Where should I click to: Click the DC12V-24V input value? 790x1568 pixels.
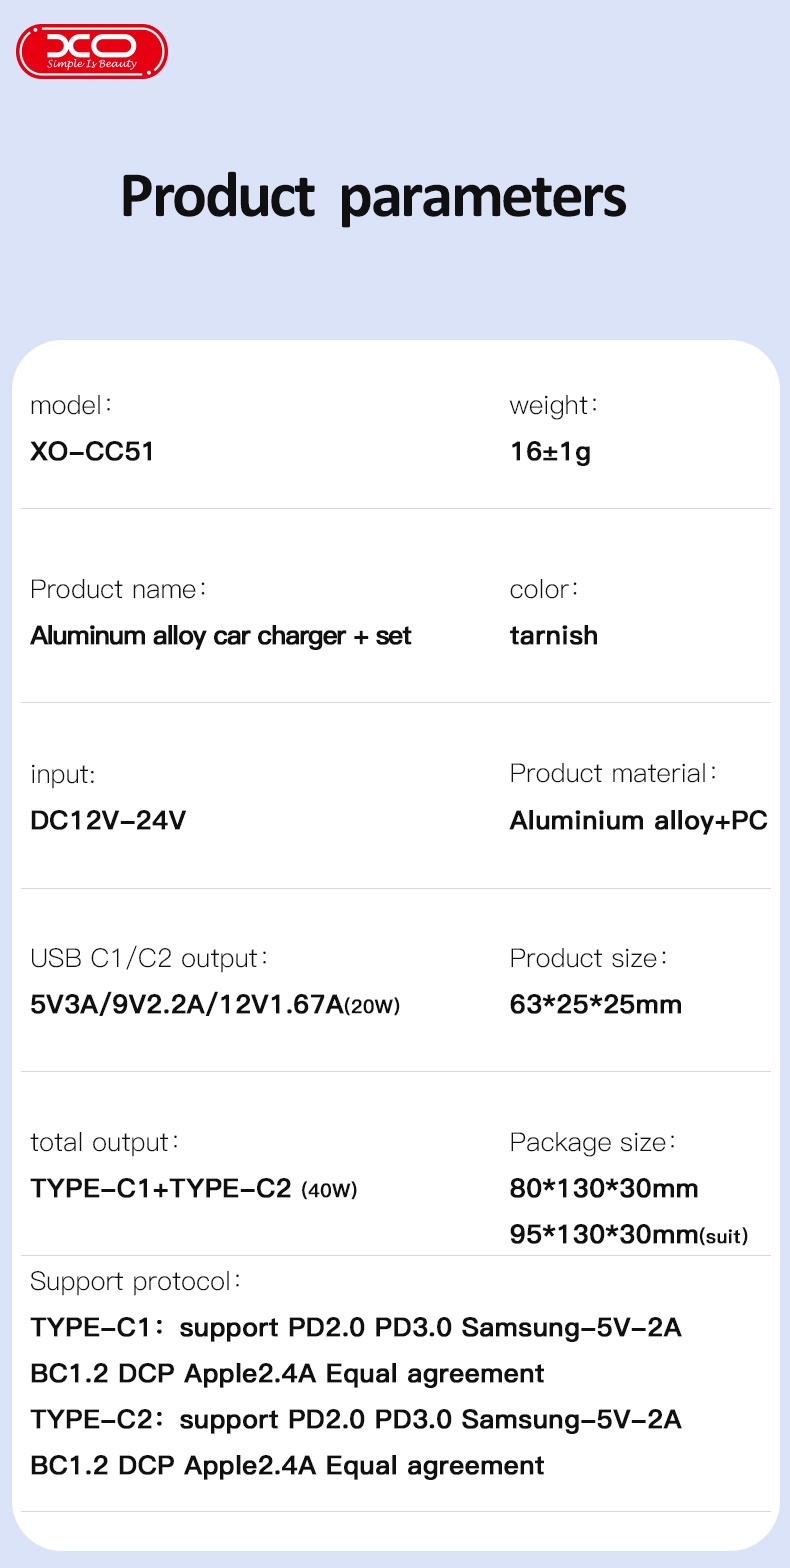[108, 821]
